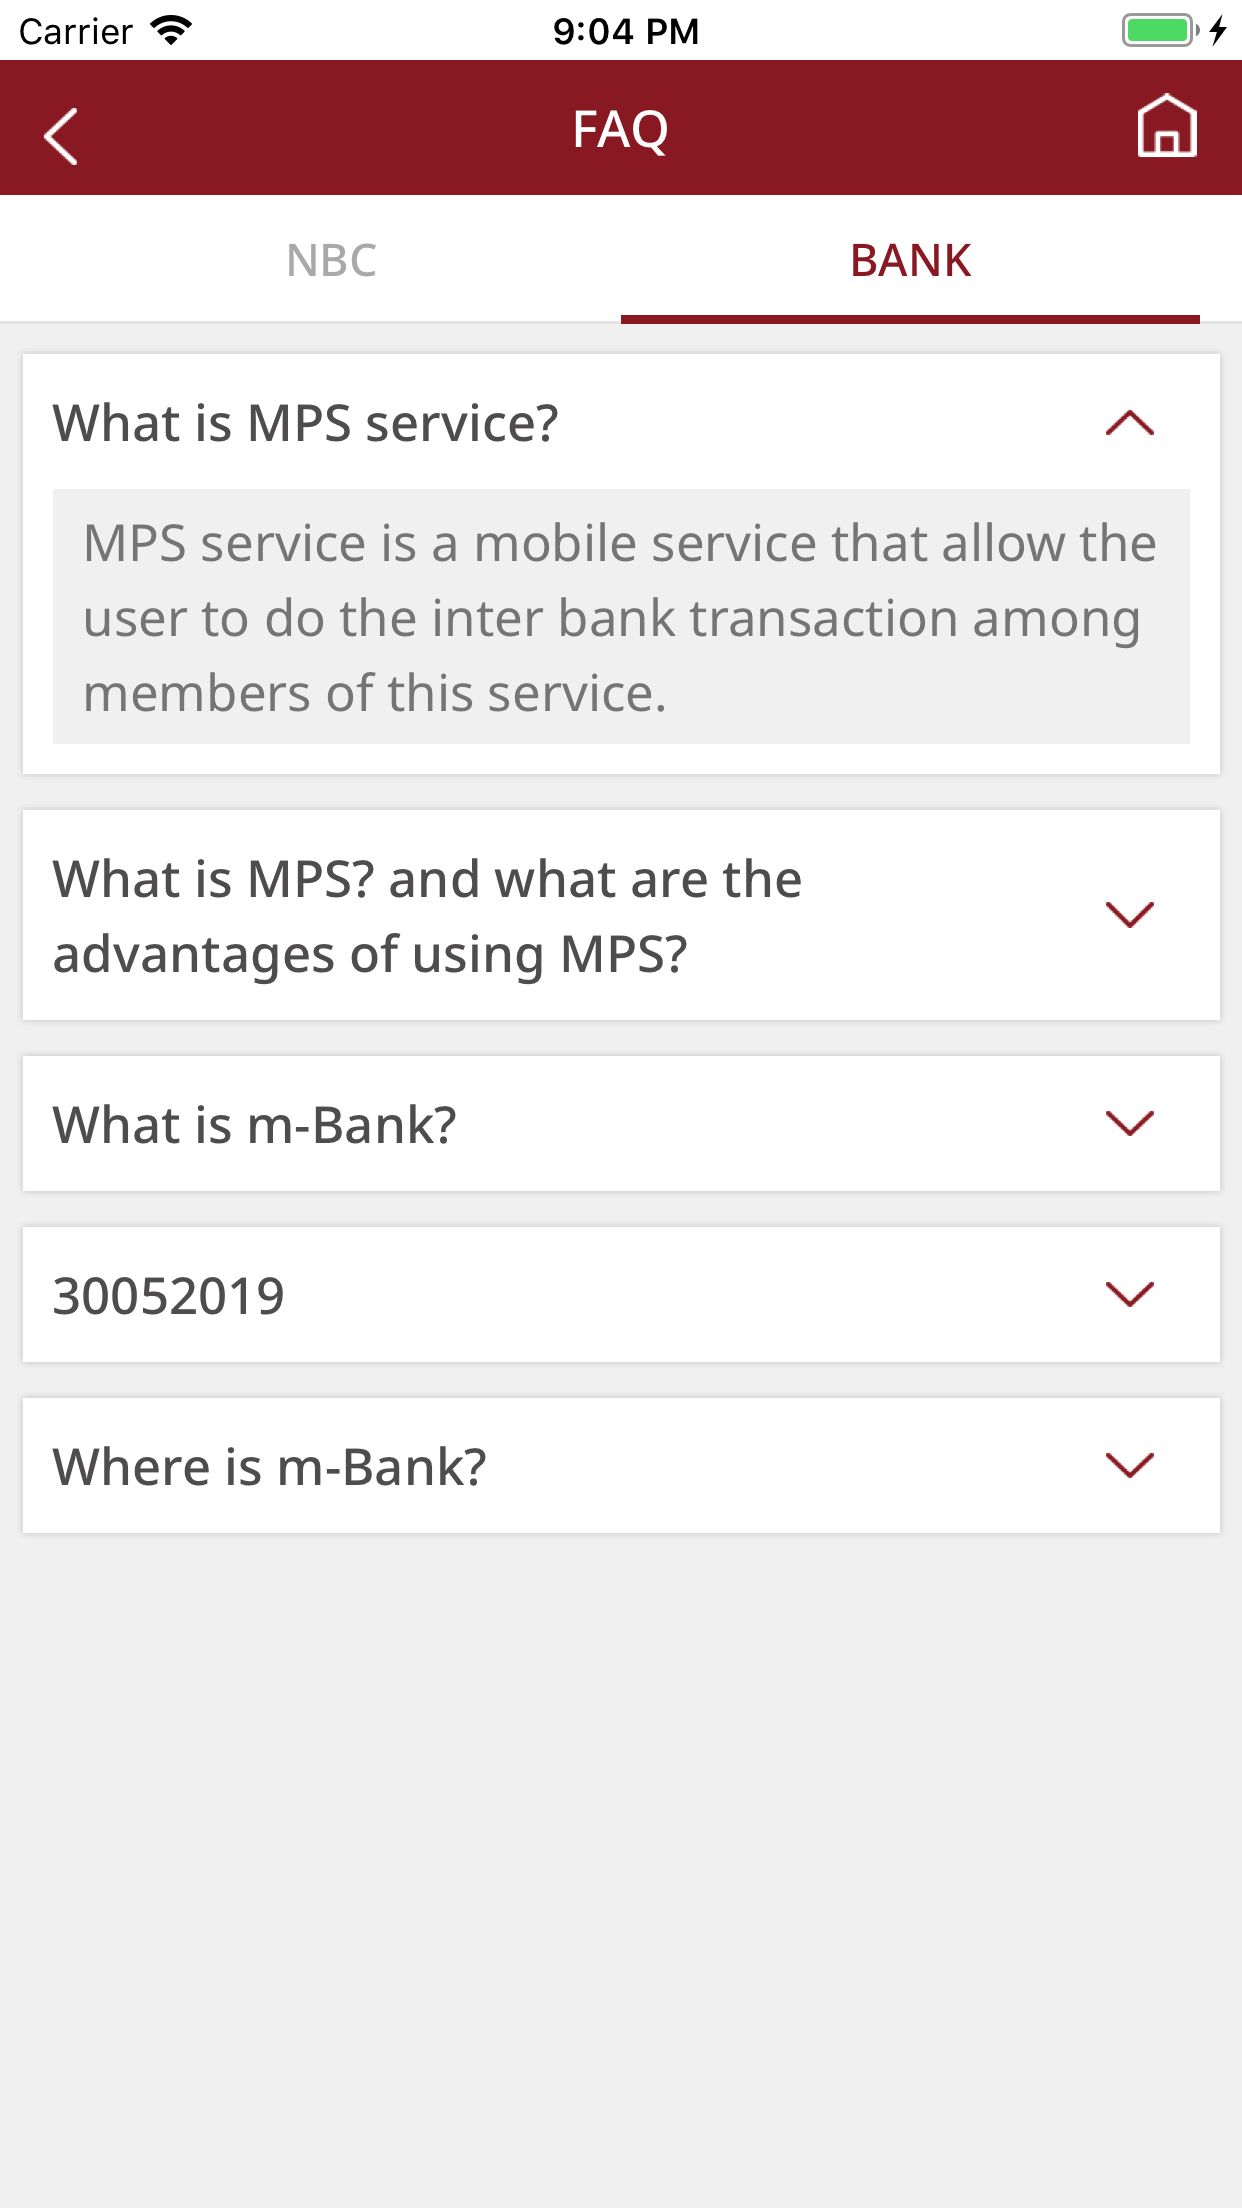Tap the "What is m-Bank?" question title

point(255,1125)
